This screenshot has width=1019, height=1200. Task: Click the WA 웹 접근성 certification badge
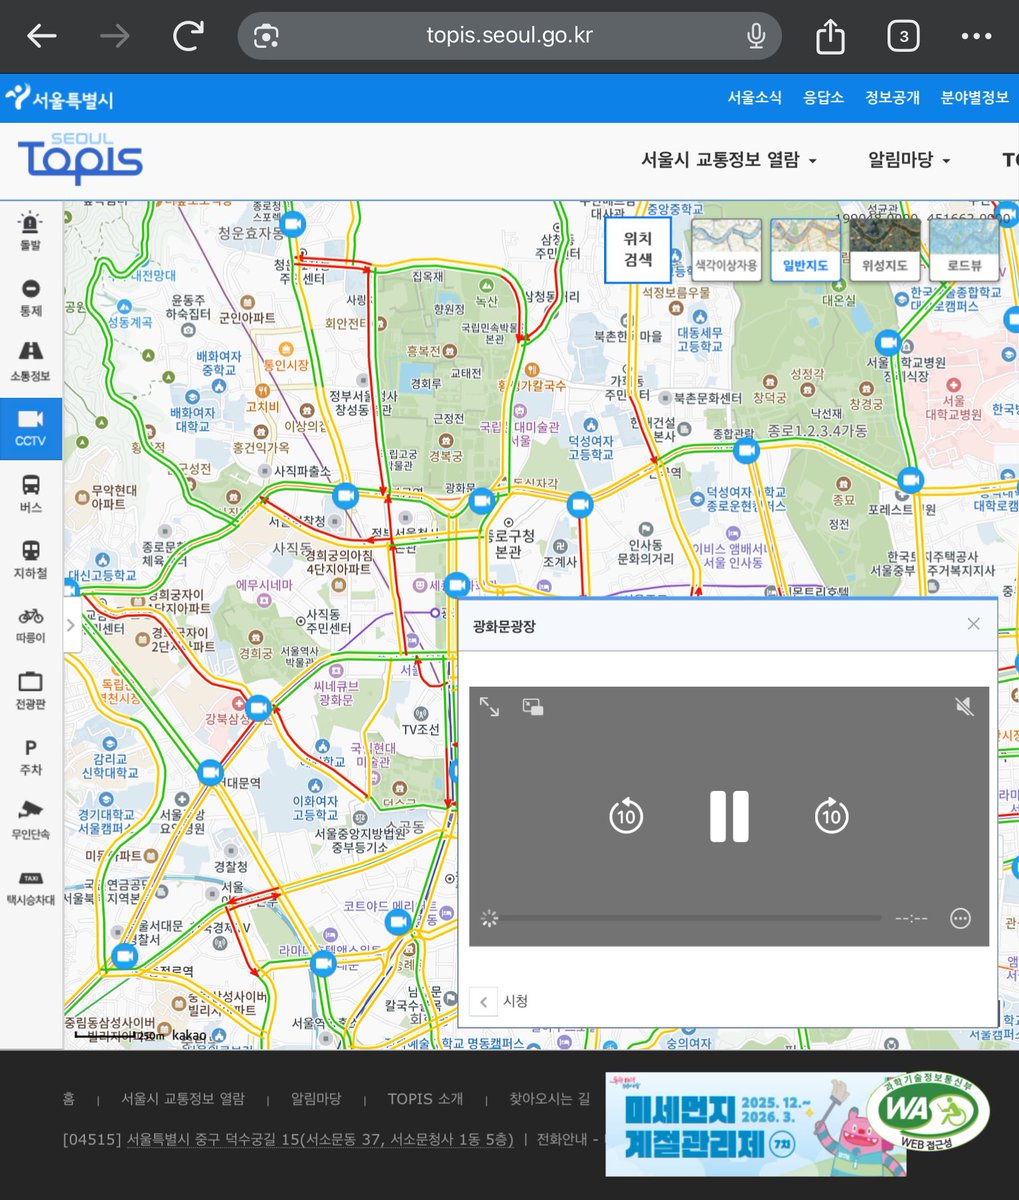(927, 1111)
